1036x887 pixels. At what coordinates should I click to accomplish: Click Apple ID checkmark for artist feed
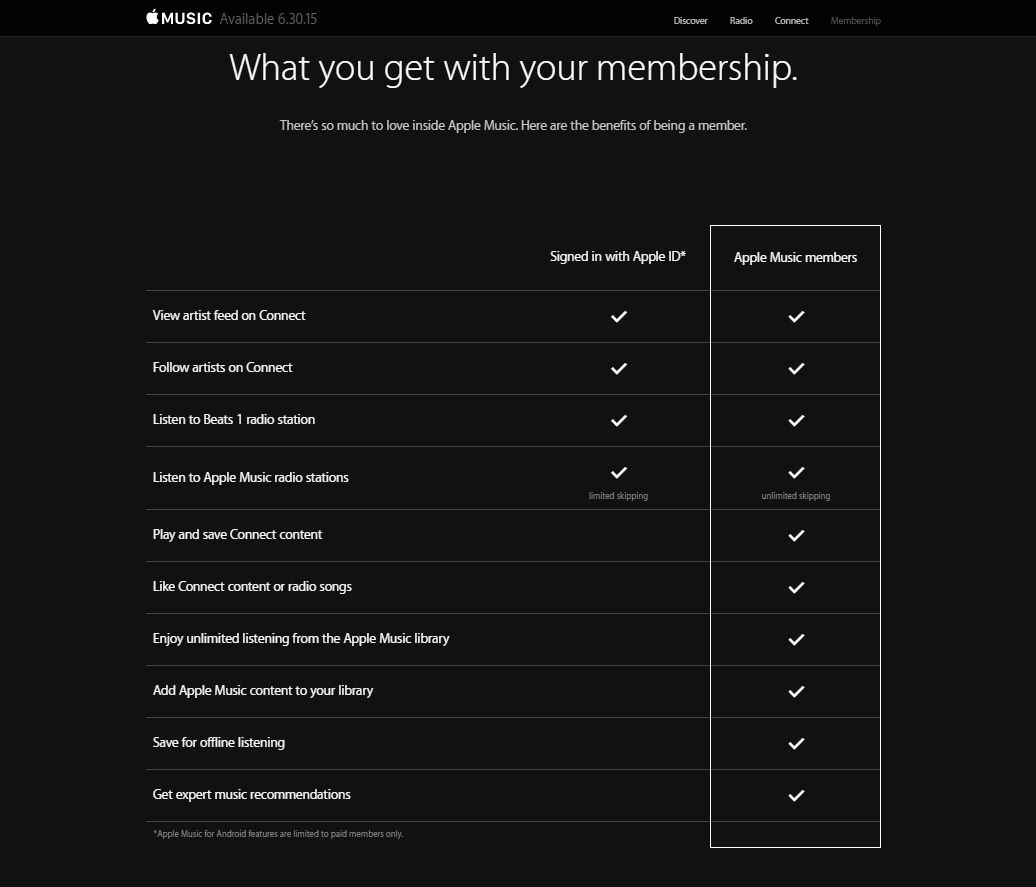619,316
